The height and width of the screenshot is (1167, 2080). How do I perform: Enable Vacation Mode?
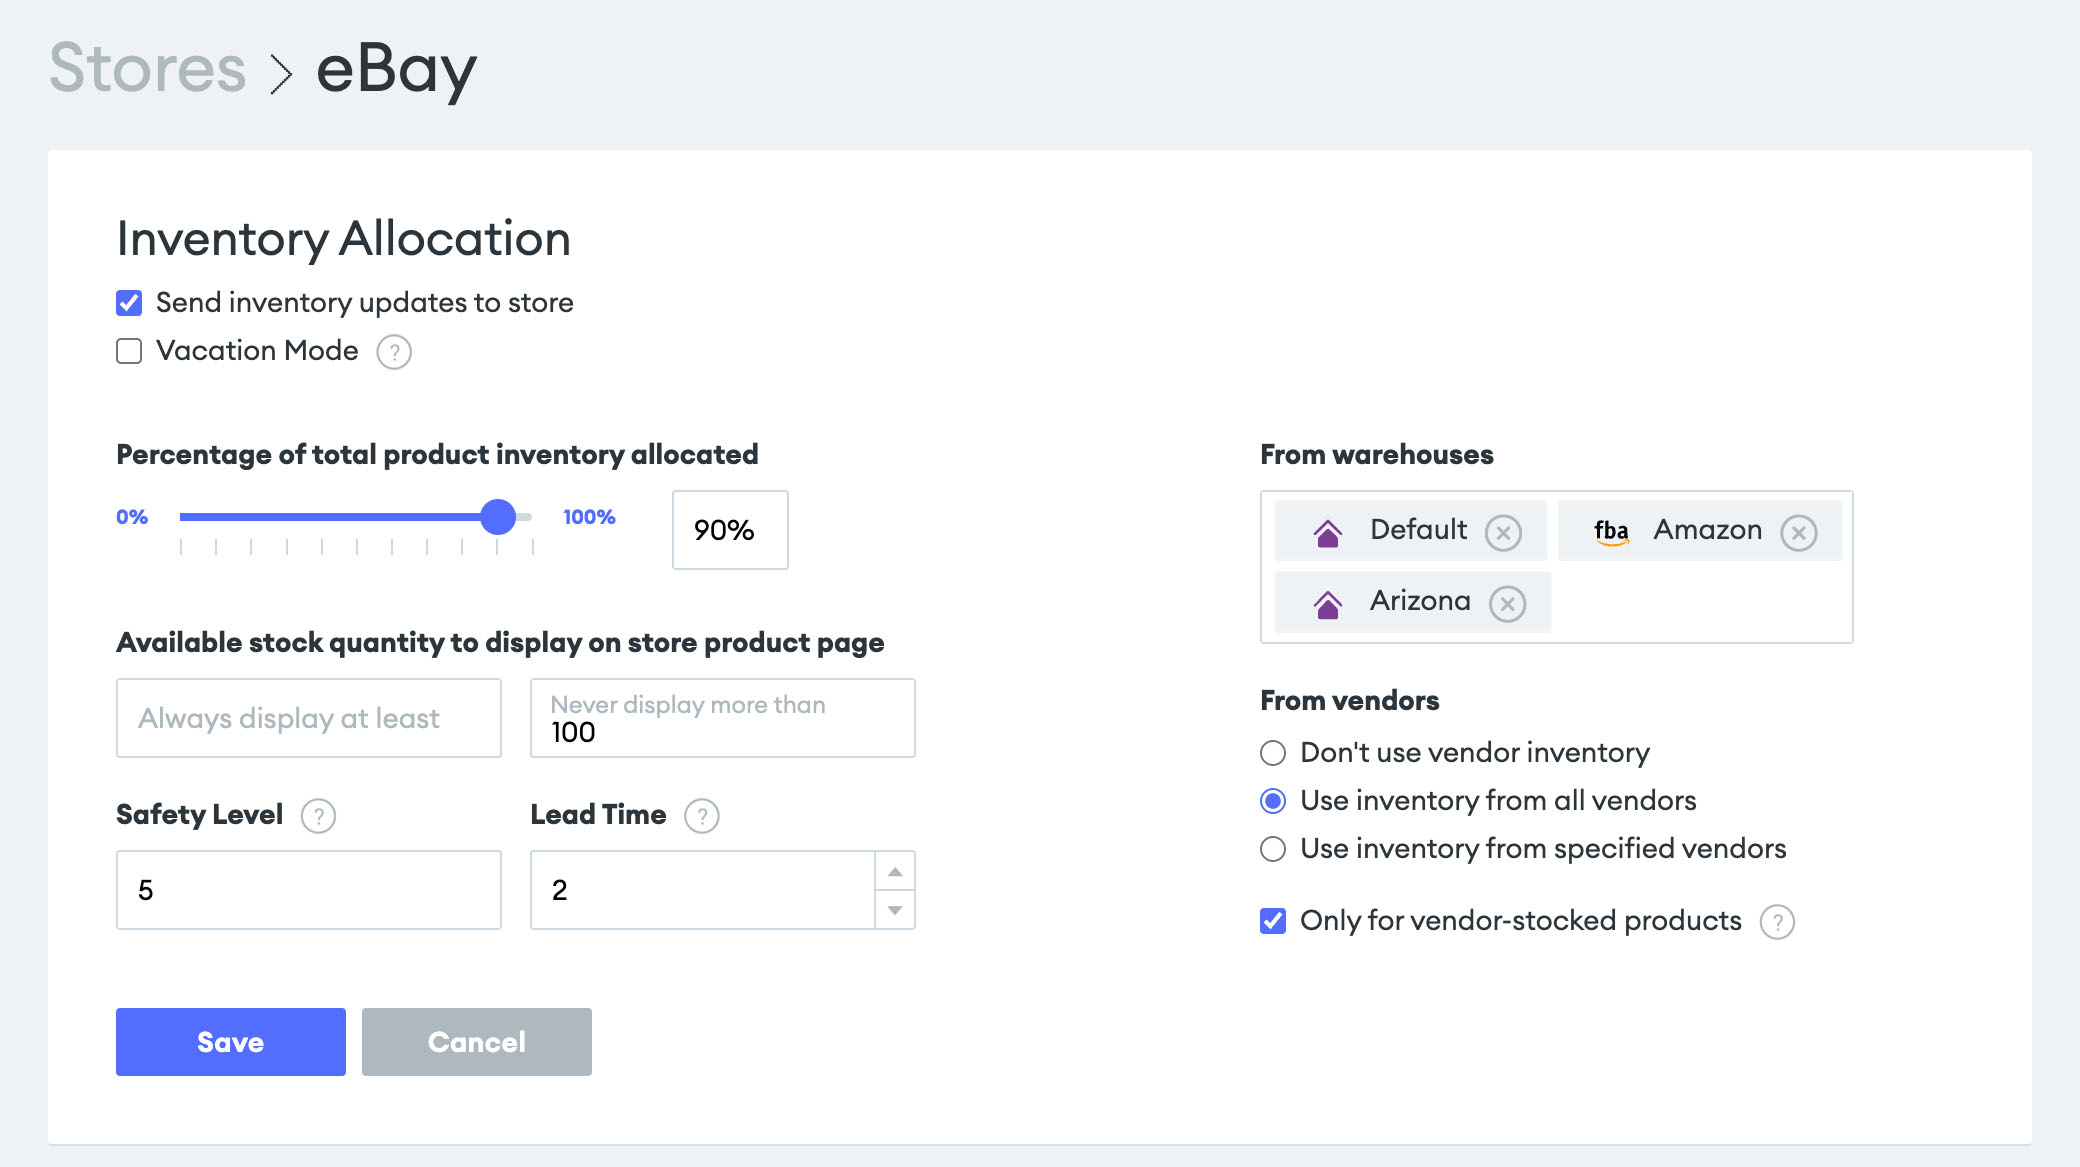click(128, 350)
